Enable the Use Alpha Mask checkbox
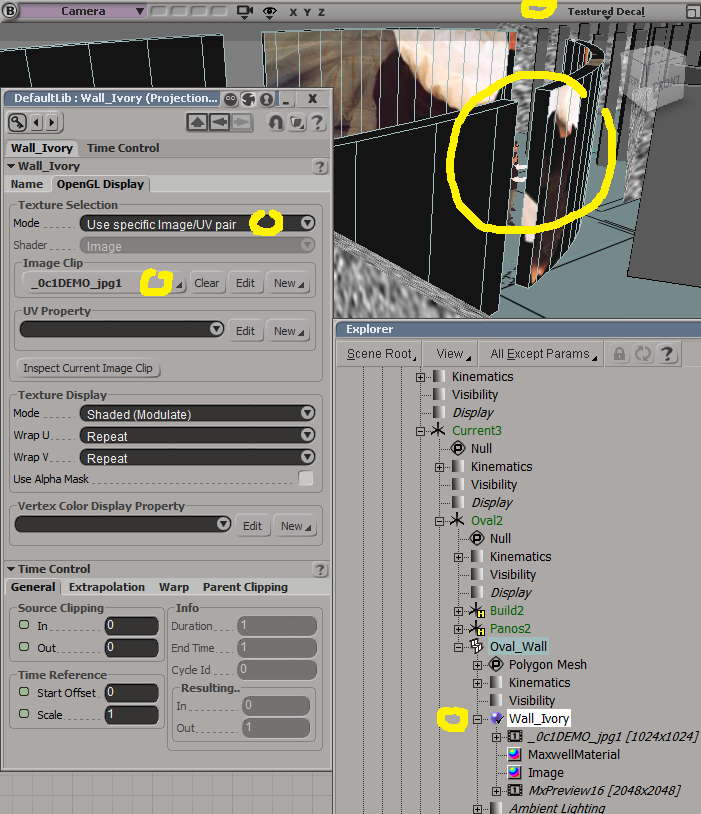 306,479
